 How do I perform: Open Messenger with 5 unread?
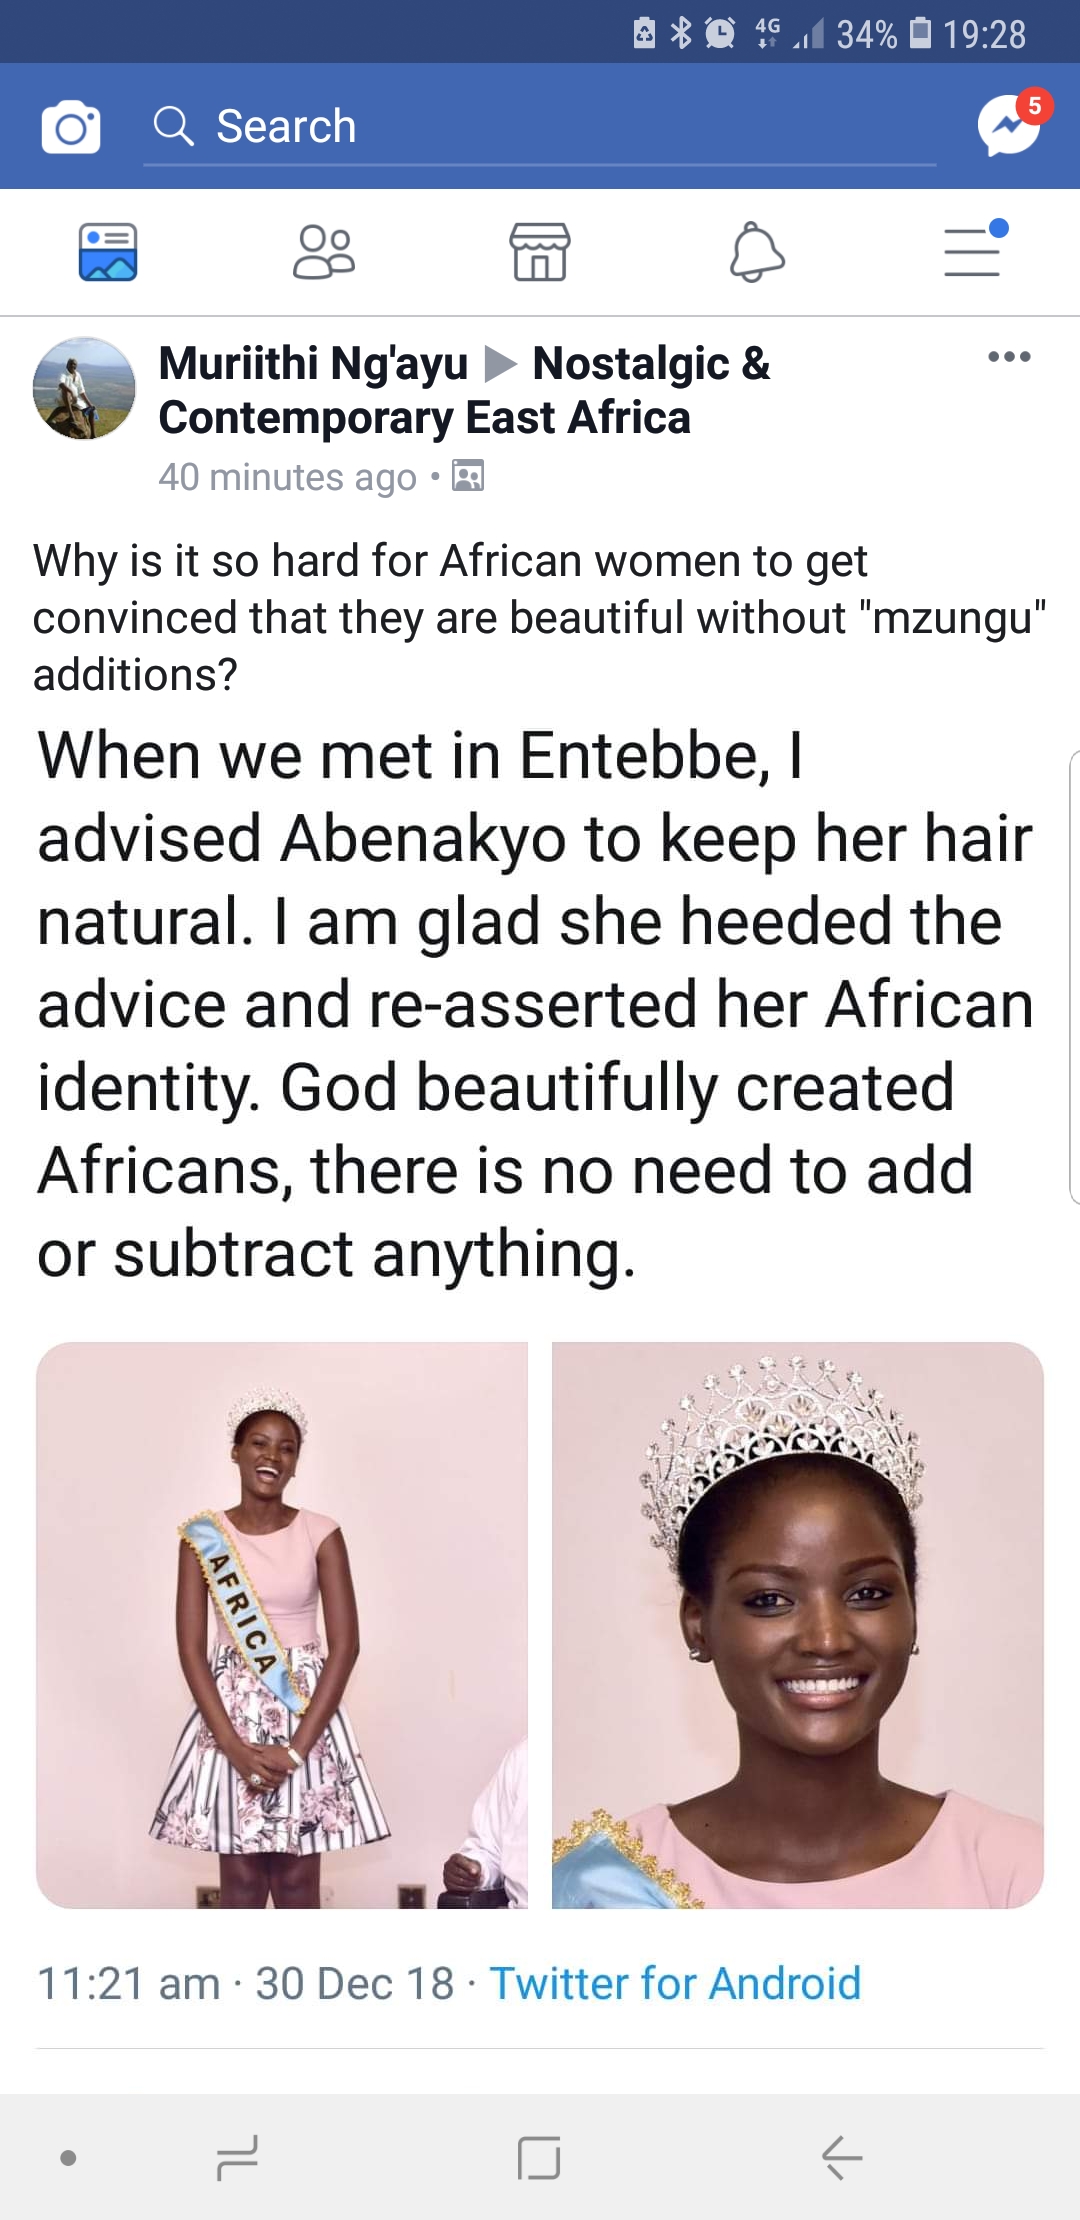coord(1010,126)
